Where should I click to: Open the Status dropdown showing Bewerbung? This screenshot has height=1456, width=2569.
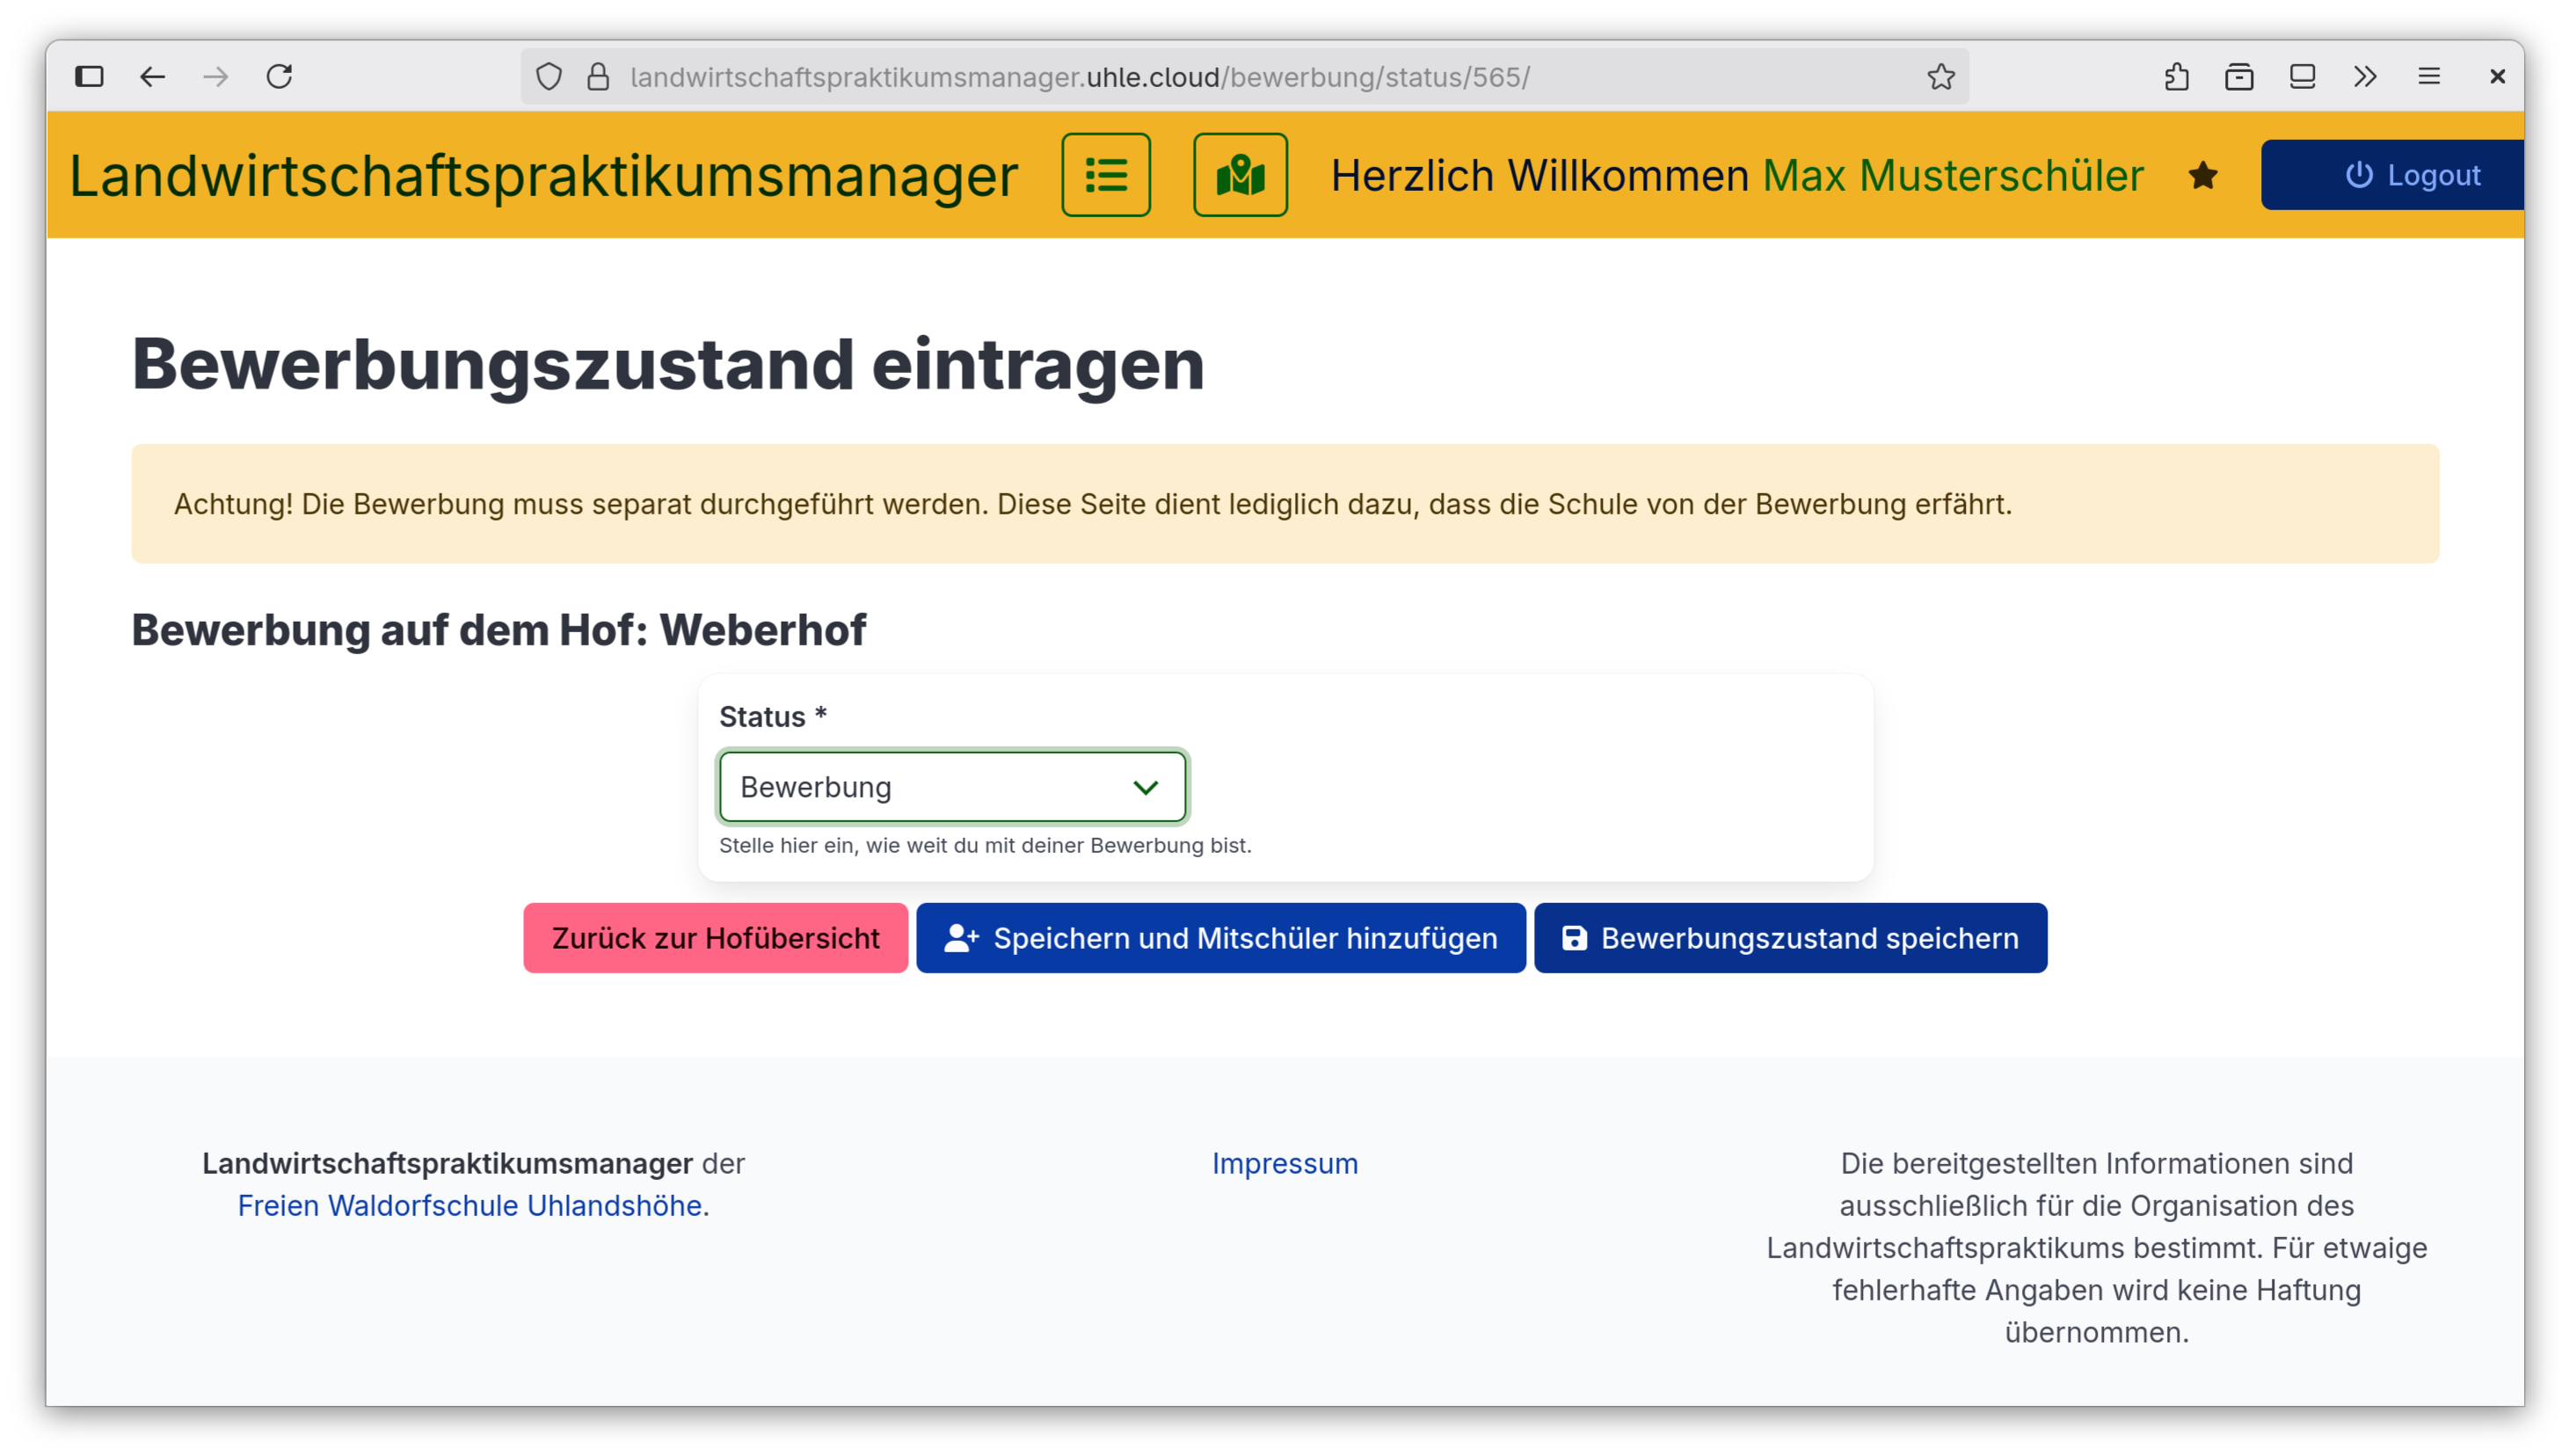pos(951,787)
